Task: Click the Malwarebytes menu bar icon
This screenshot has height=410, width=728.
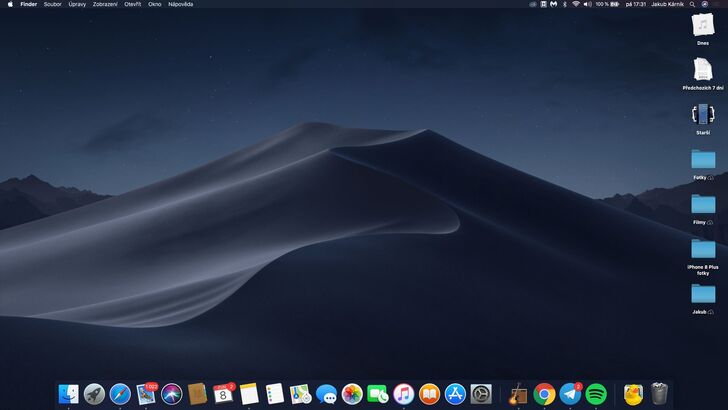Action: pos(553,4)
